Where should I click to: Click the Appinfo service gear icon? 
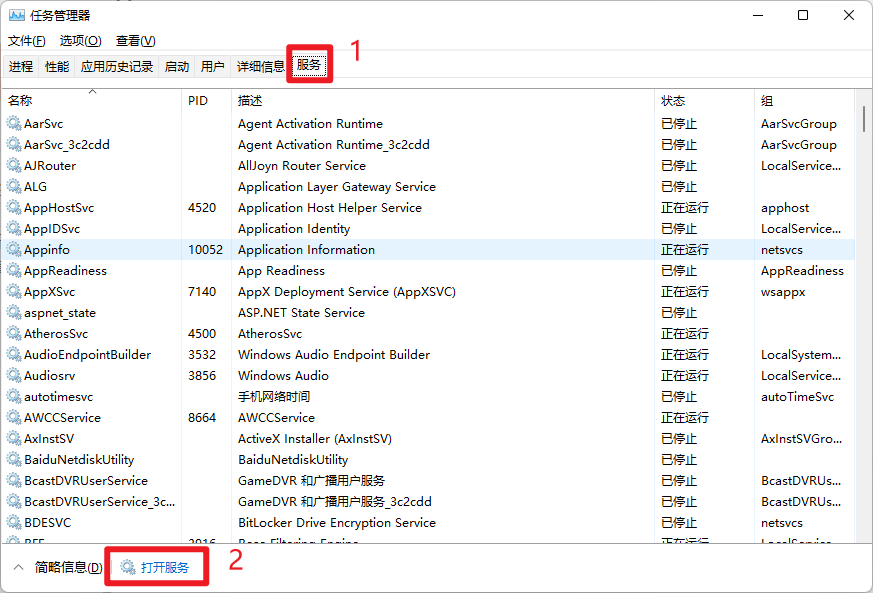[13, 249]
